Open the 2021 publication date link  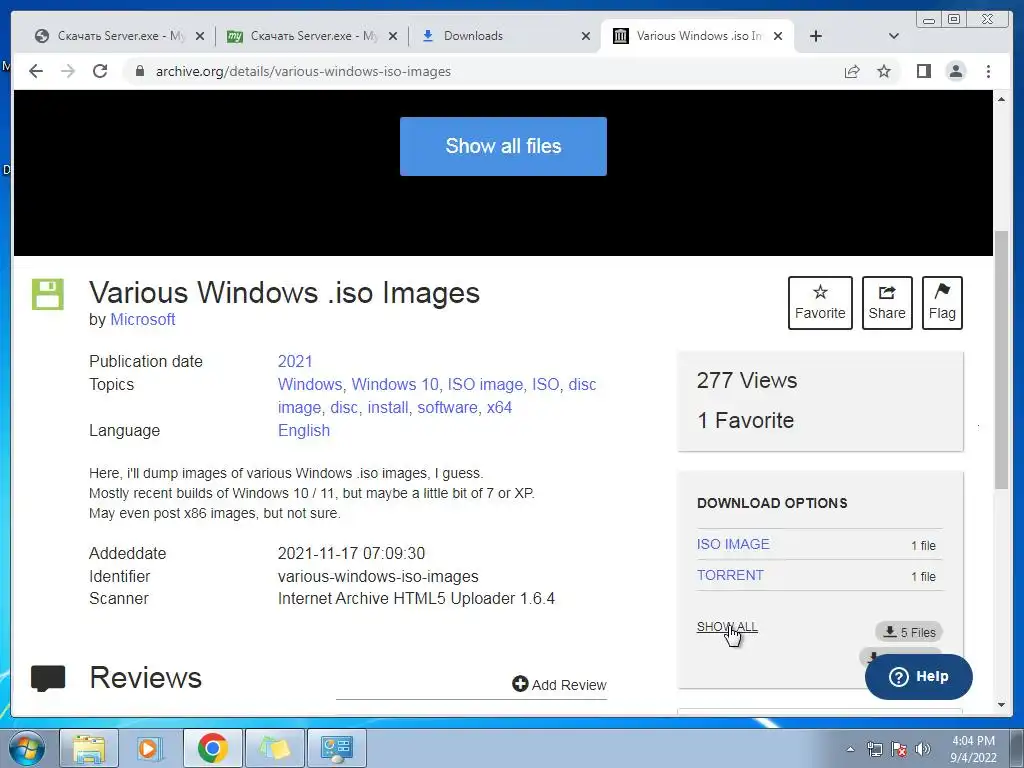click(295, 361)
